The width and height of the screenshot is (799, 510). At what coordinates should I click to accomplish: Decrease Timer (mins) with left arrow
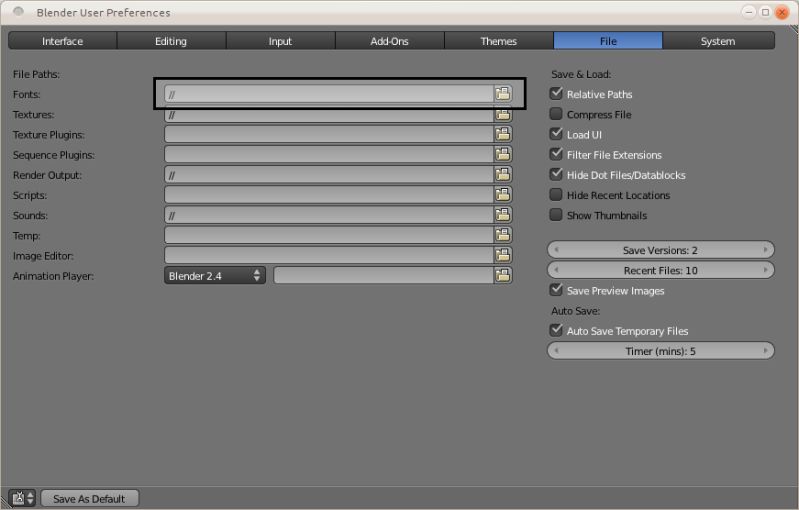point(556,351)
